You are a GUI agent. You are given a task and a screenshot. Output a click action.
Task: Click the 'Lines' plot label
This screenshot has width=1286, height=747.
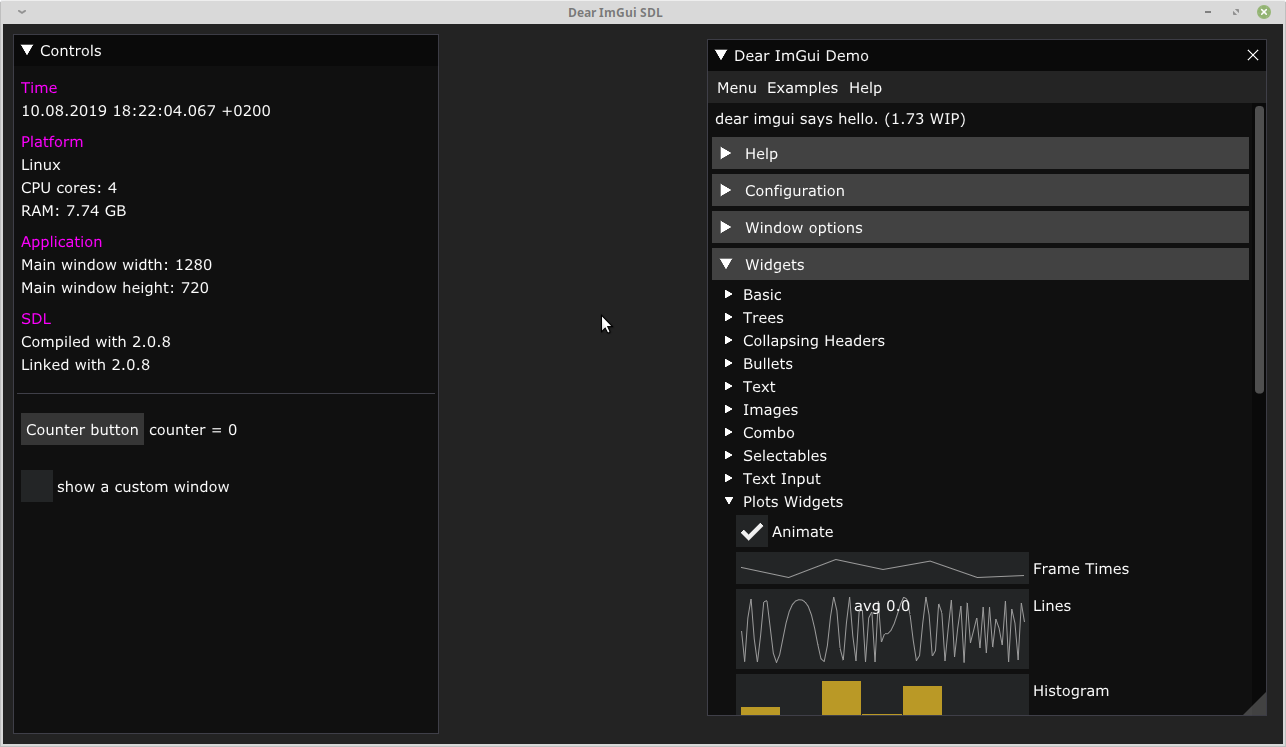tap(1052, 606)
